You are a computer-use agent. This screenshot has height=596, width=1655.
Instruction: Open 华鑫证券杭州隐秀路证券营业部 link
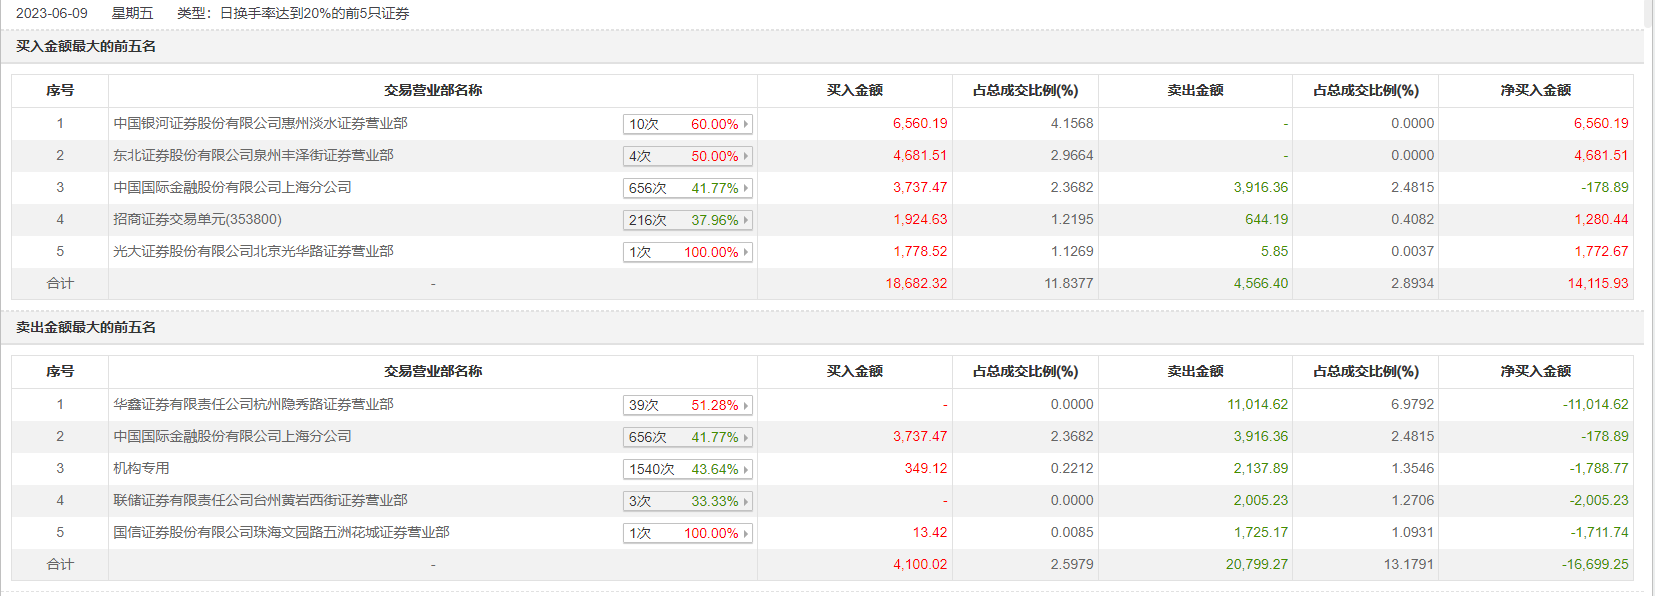pyautogui.click(x=253, y=405)
